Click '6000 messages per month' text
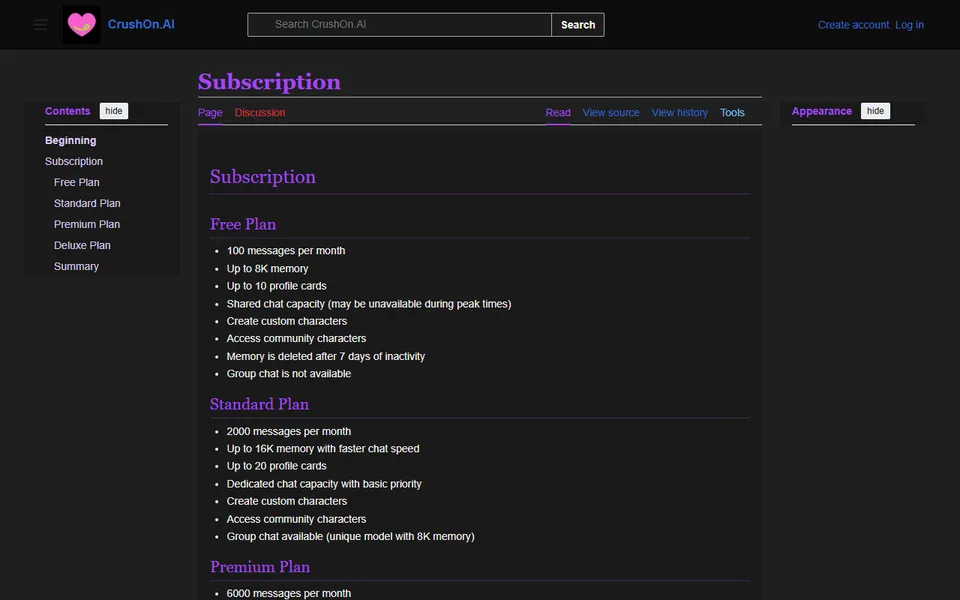The image size is (960, 600). [x=289, y=593]
